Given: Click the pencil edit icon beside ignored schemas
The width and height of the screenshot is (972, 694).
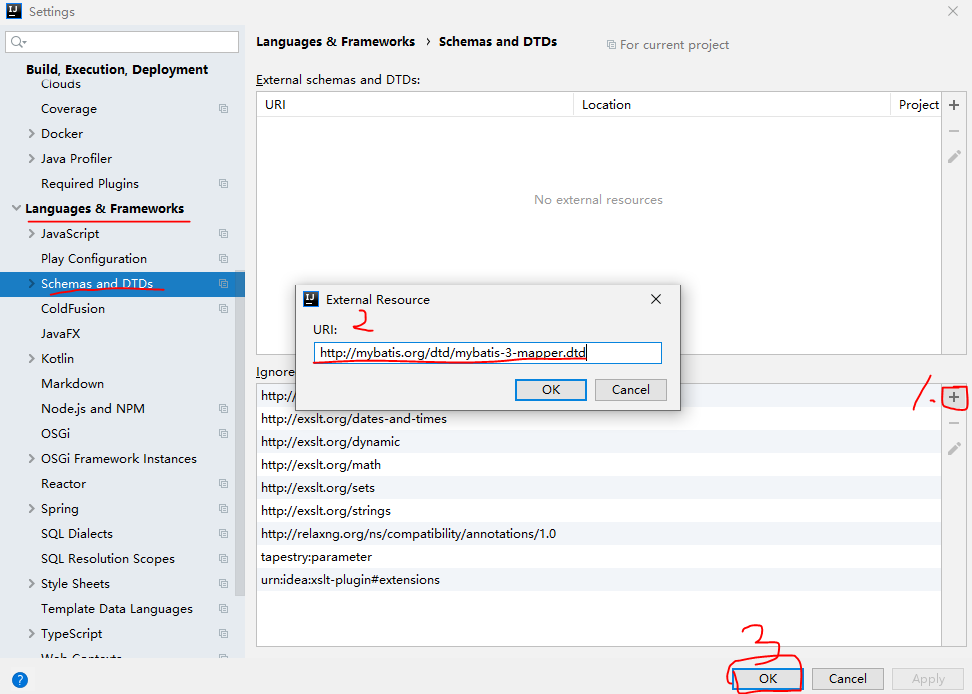Looking at the screenshot, I should [x=954, y=448].
